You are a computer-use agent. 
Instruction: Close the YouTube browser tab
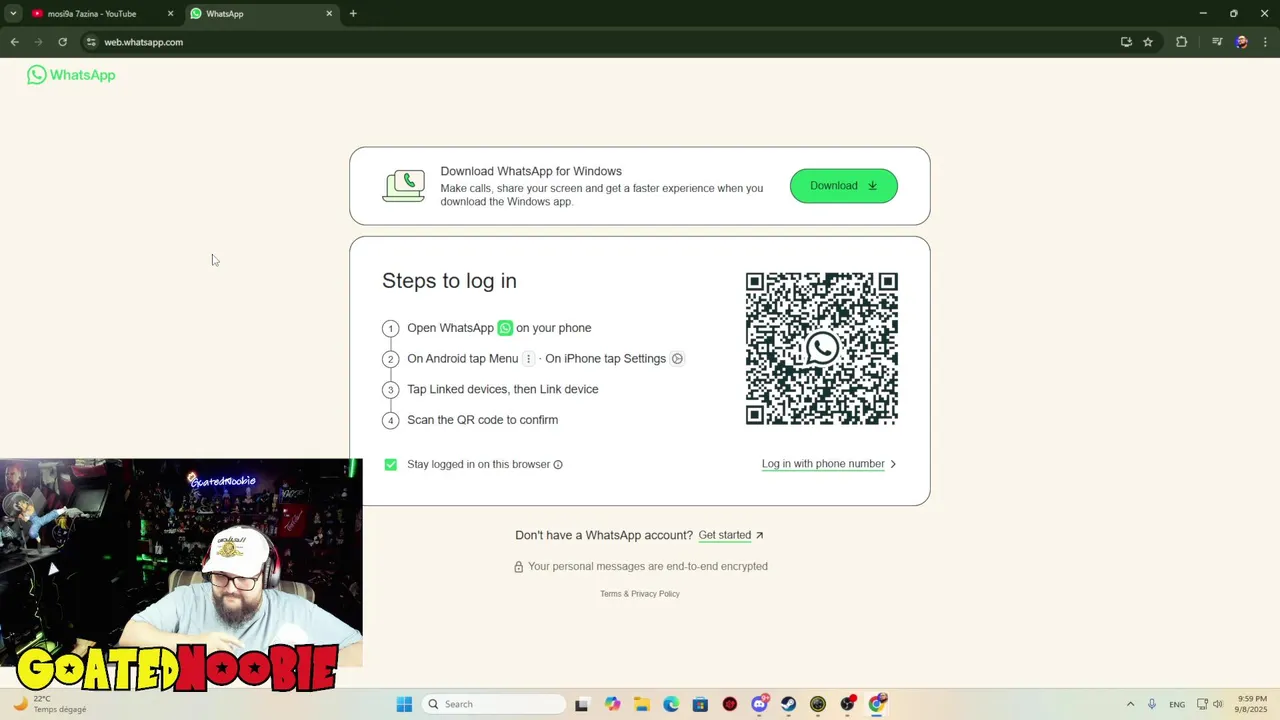pyautogui.click(x=170, y=14)
